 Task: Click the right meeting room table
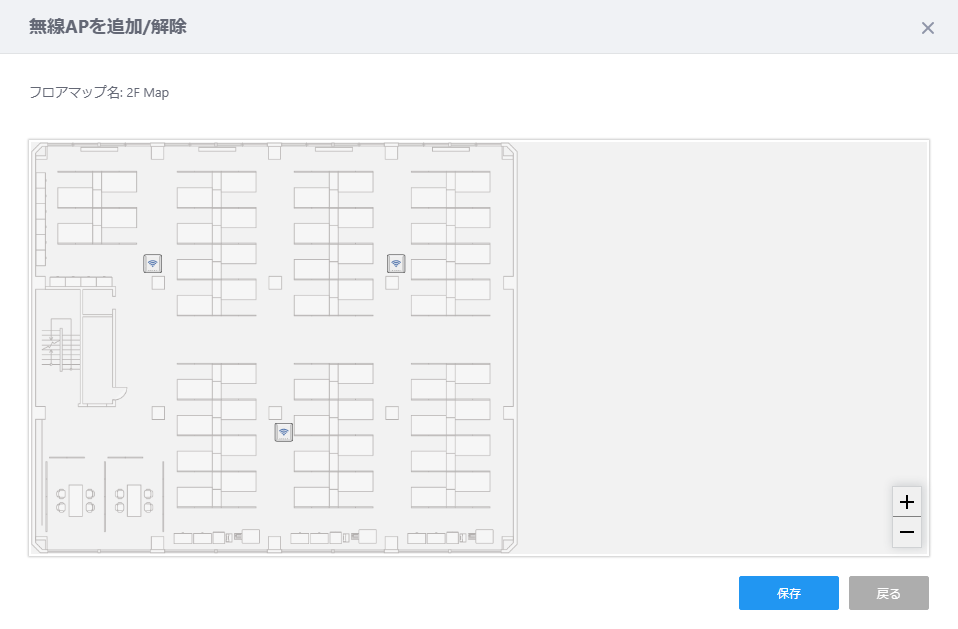tap(134, 500)
